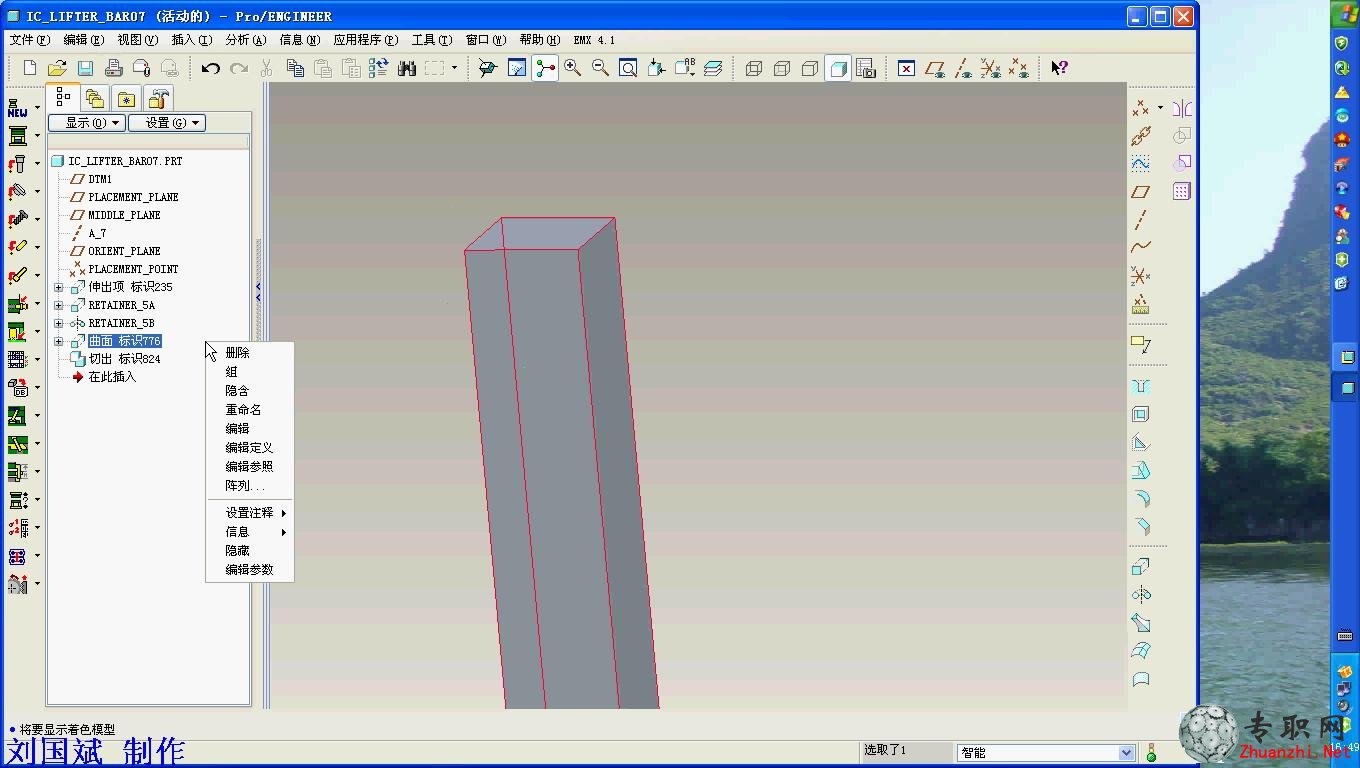This screenshot has height=768, width=1360.
Task: Copy using the toolbar copy icon
Action: click(x=295, y=68)
